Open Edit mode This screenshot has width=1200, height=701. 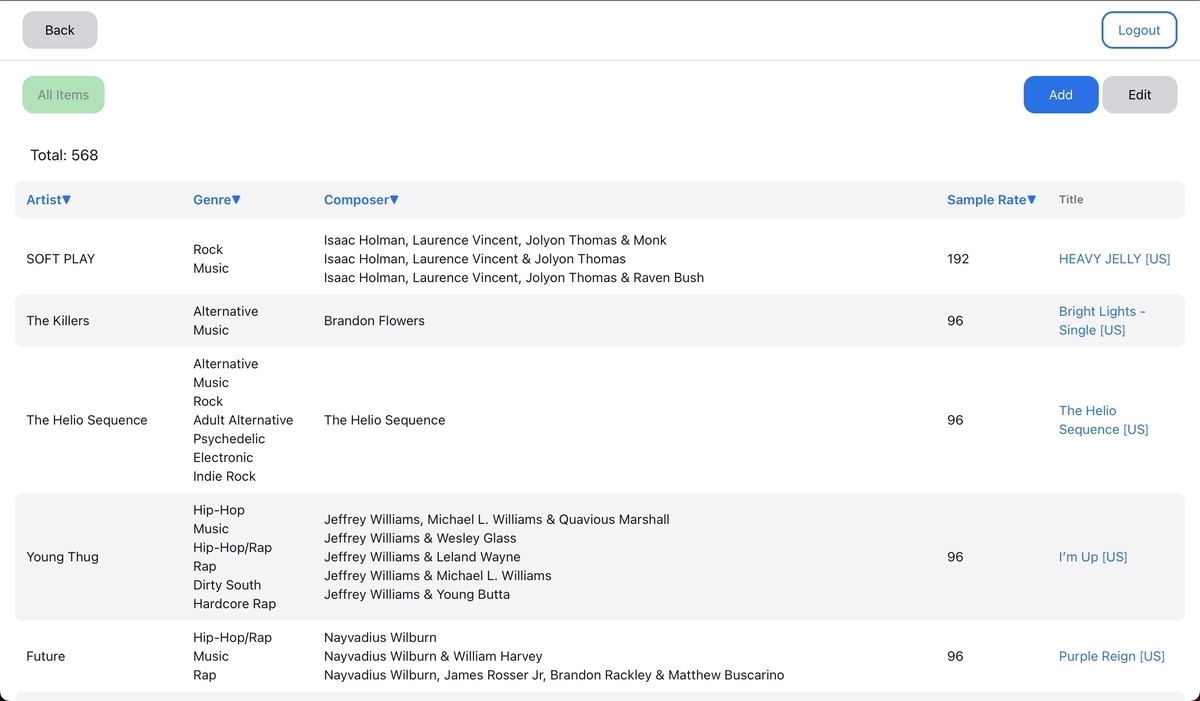pos(1139,95)
